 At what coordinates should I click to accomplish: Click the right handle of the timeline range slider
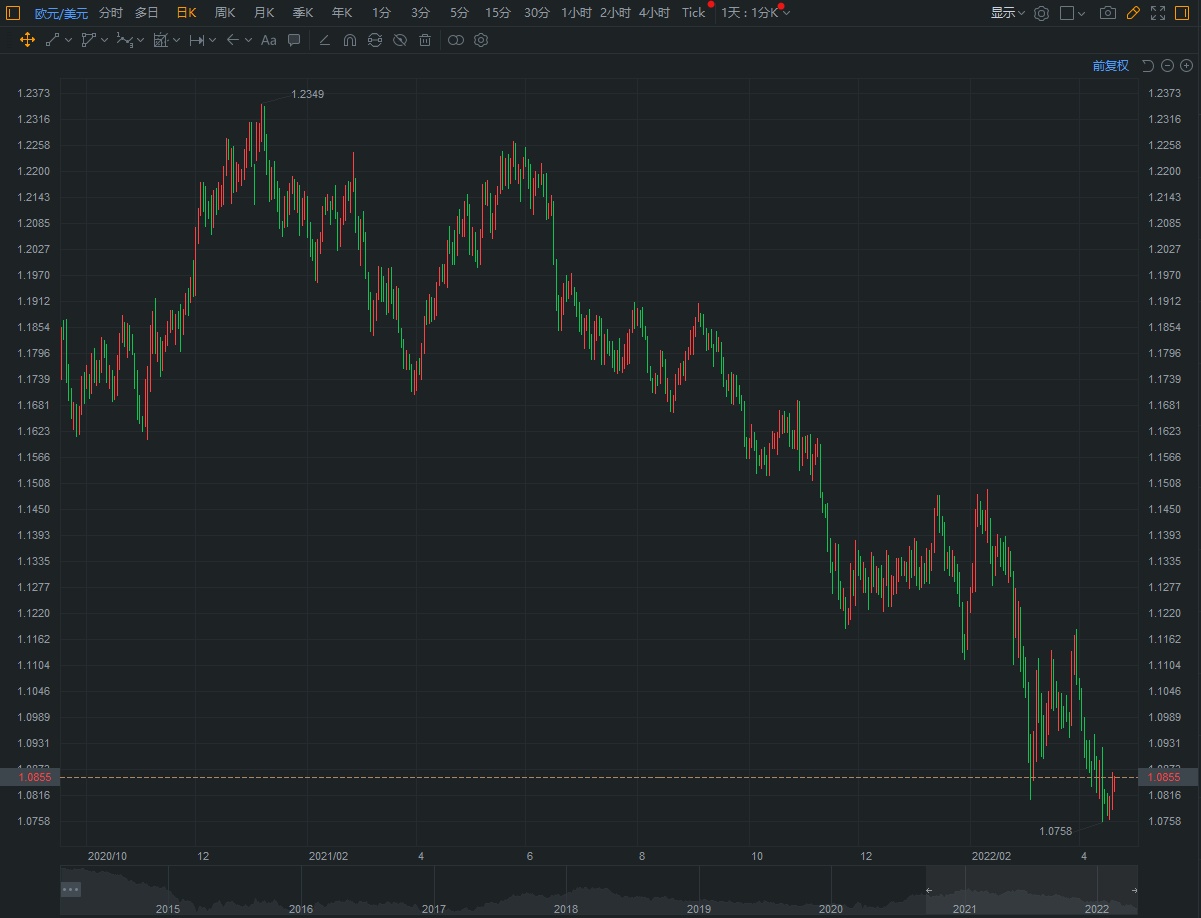click(1134, 890)
